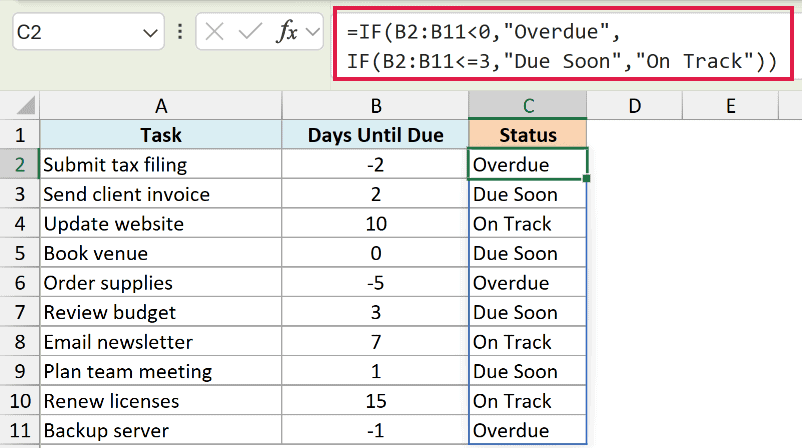Click the "Update website" cell
Viewport: 802px width, 448px height.
(x=161, y=223)
